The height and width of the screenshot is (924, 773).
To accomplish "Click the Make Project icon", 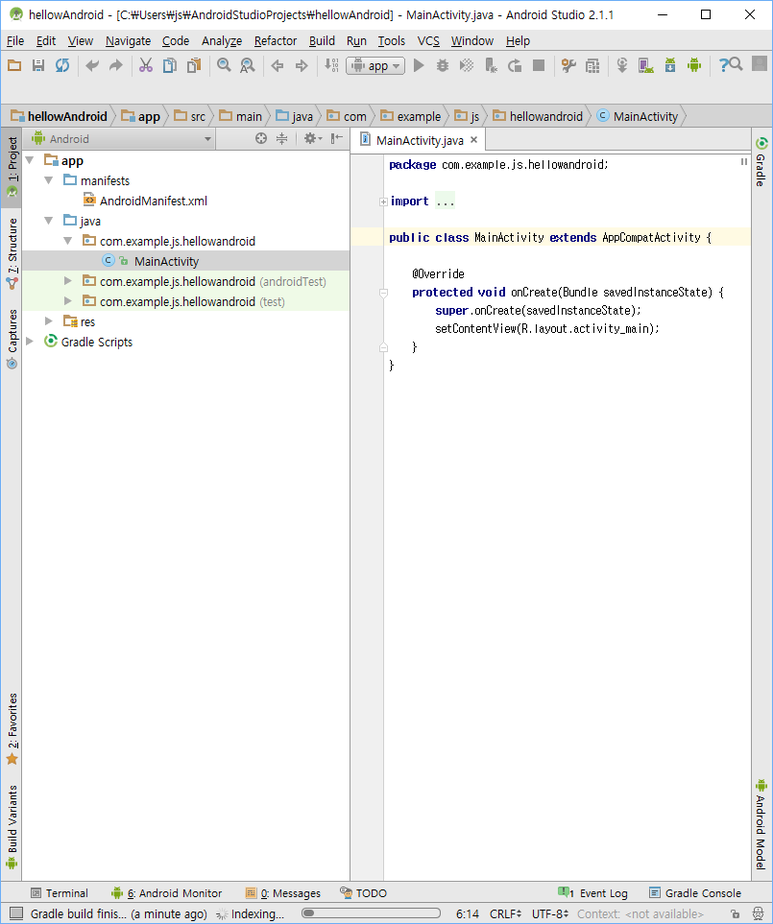I will coord(331,65).
